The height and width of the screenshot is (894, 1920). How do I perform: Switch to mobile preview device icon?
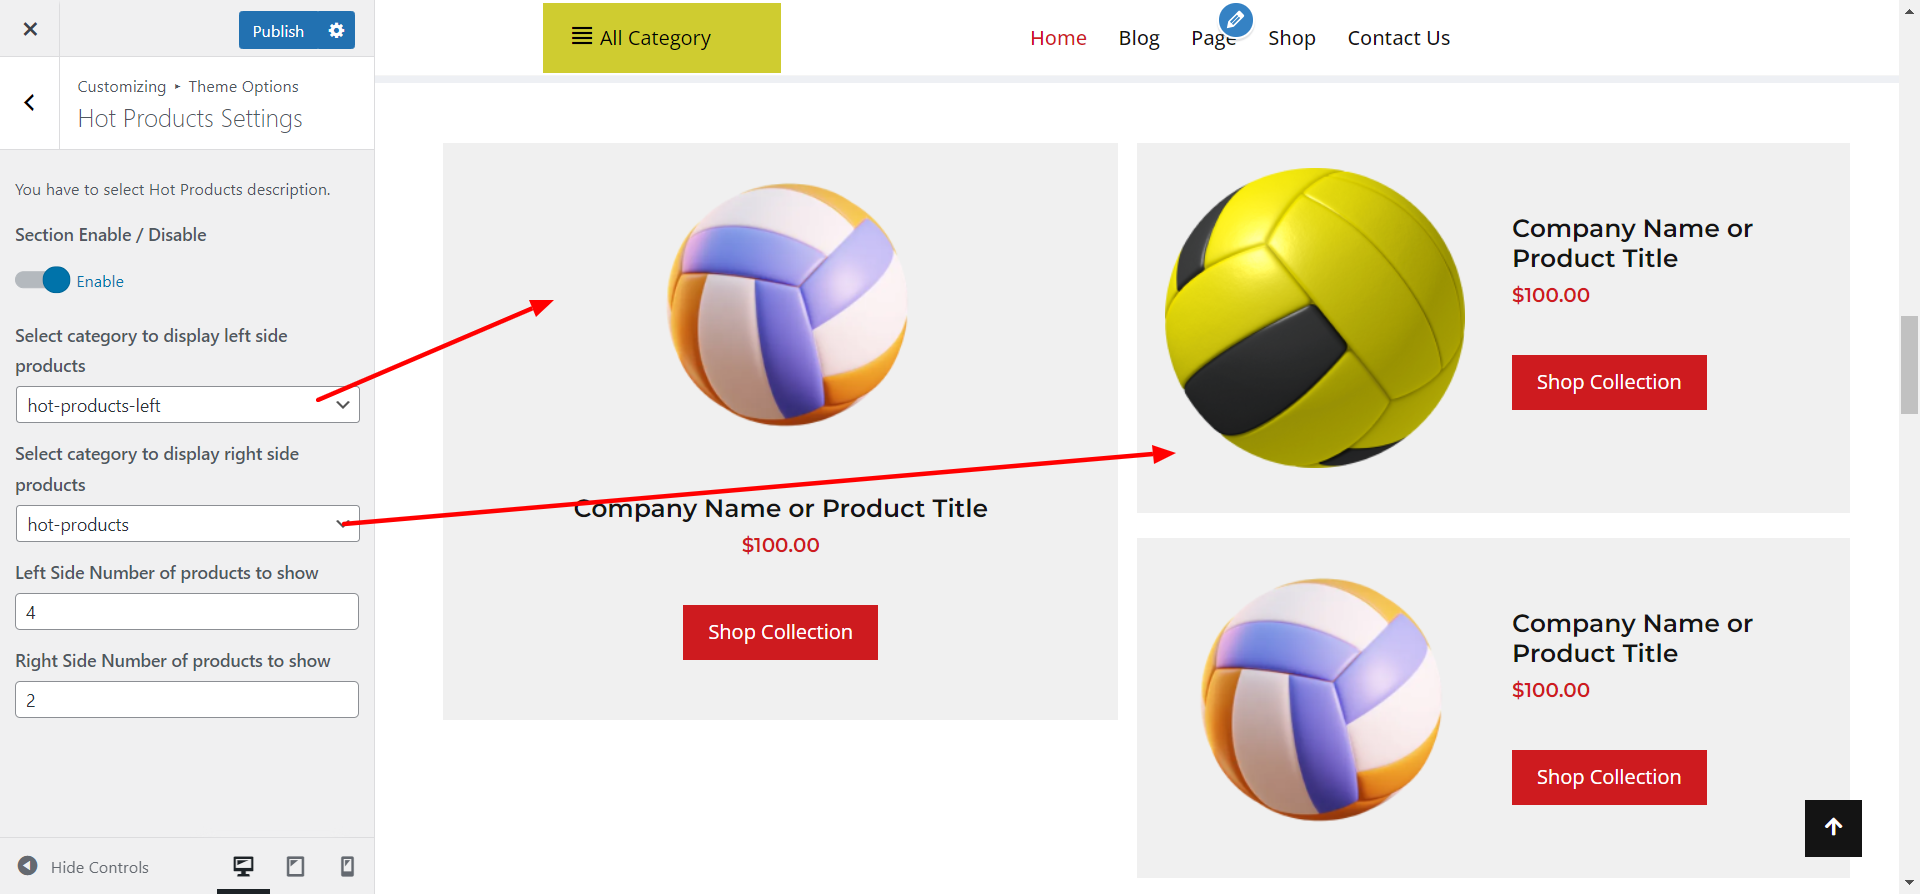[347, 866]
